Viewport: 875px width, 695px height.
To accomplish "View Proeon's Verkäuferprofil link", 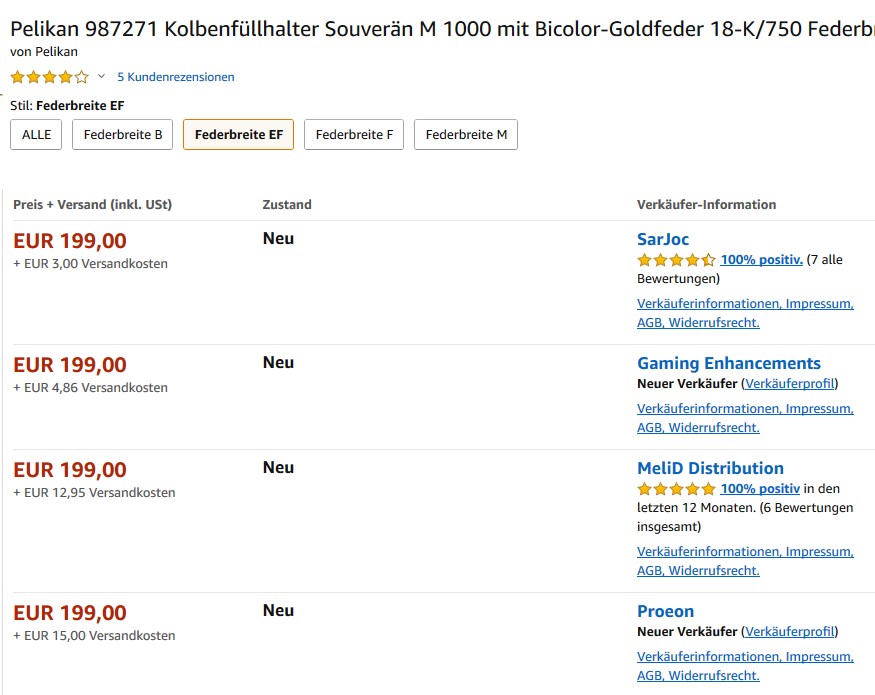I will click(790, 631).
